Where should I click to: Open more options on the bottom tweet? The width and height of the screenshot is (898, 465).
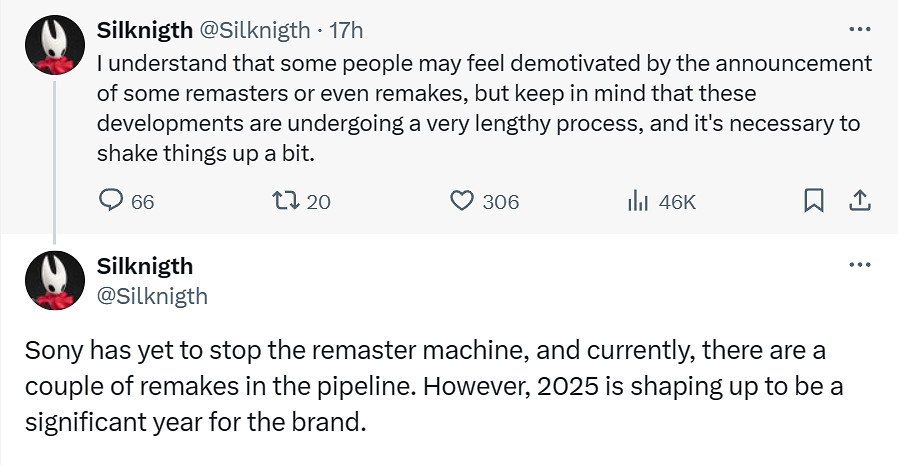tap(859, 265)
